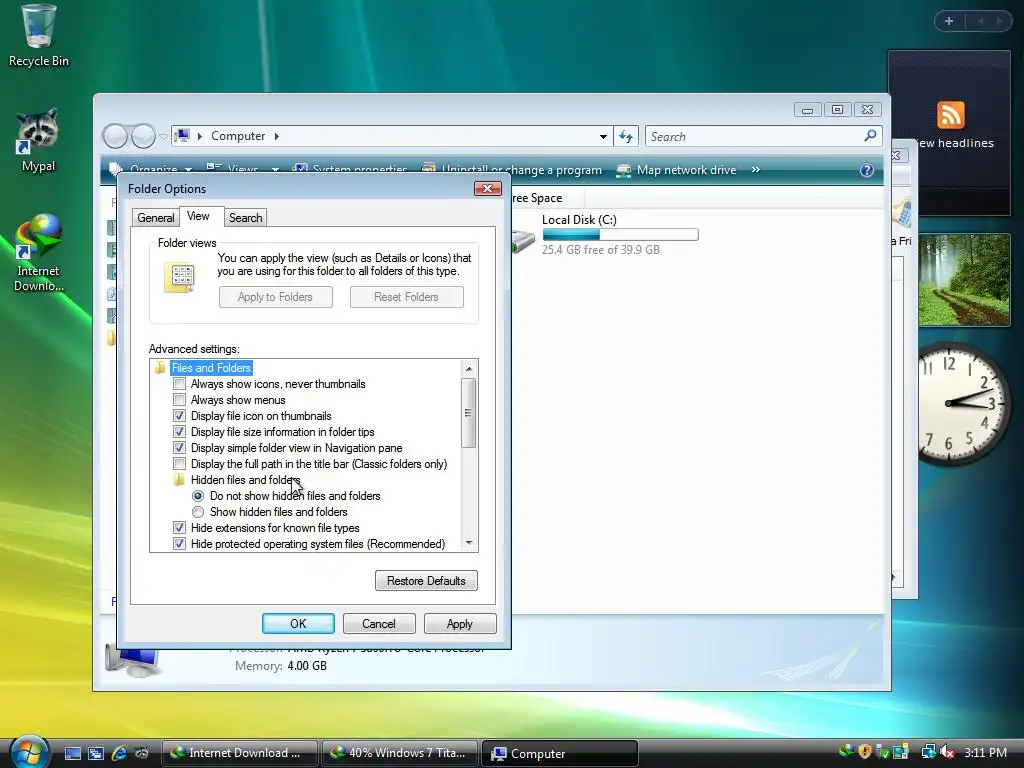Viewport: 1024px width, 768px height.
Task: Open recent pages dropdown beside navigation buttons
Action: [163, 137]
